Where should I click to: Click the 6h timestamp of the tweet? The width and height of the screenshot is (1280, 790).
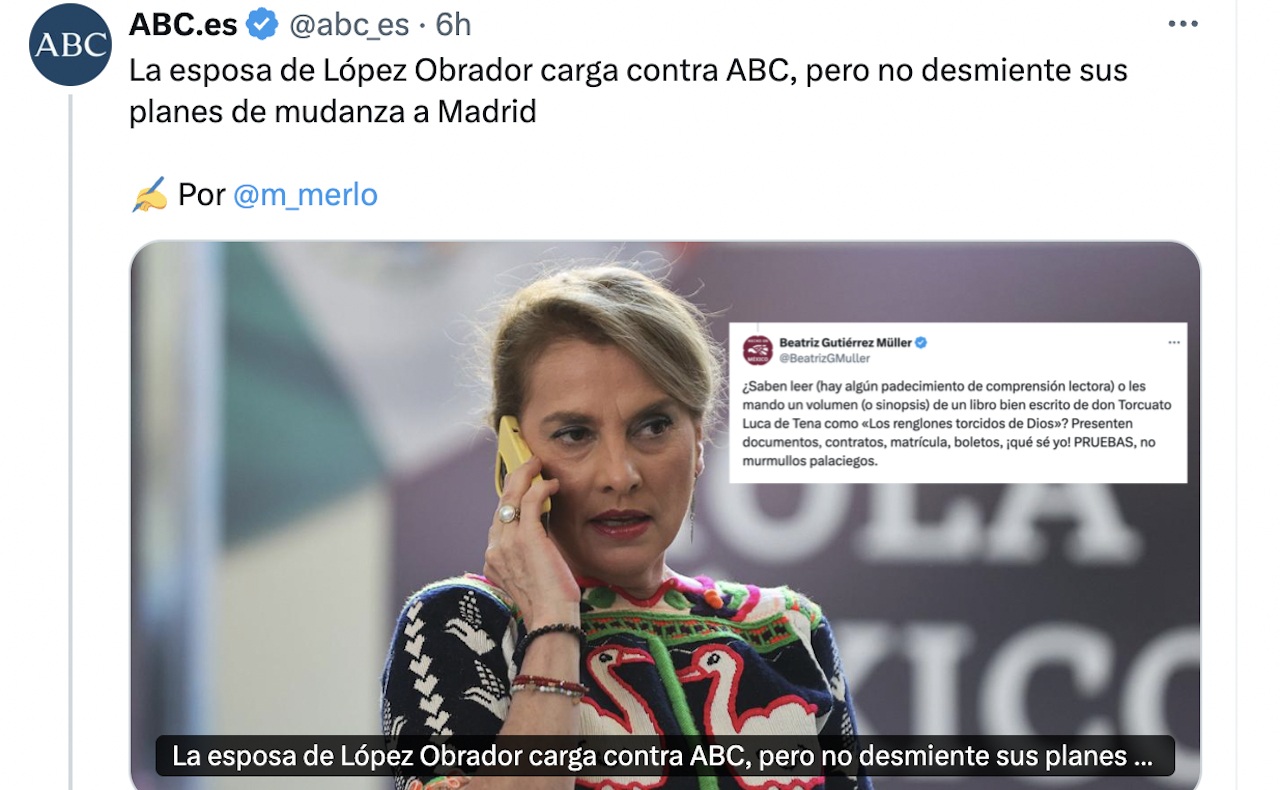(453, 24)
